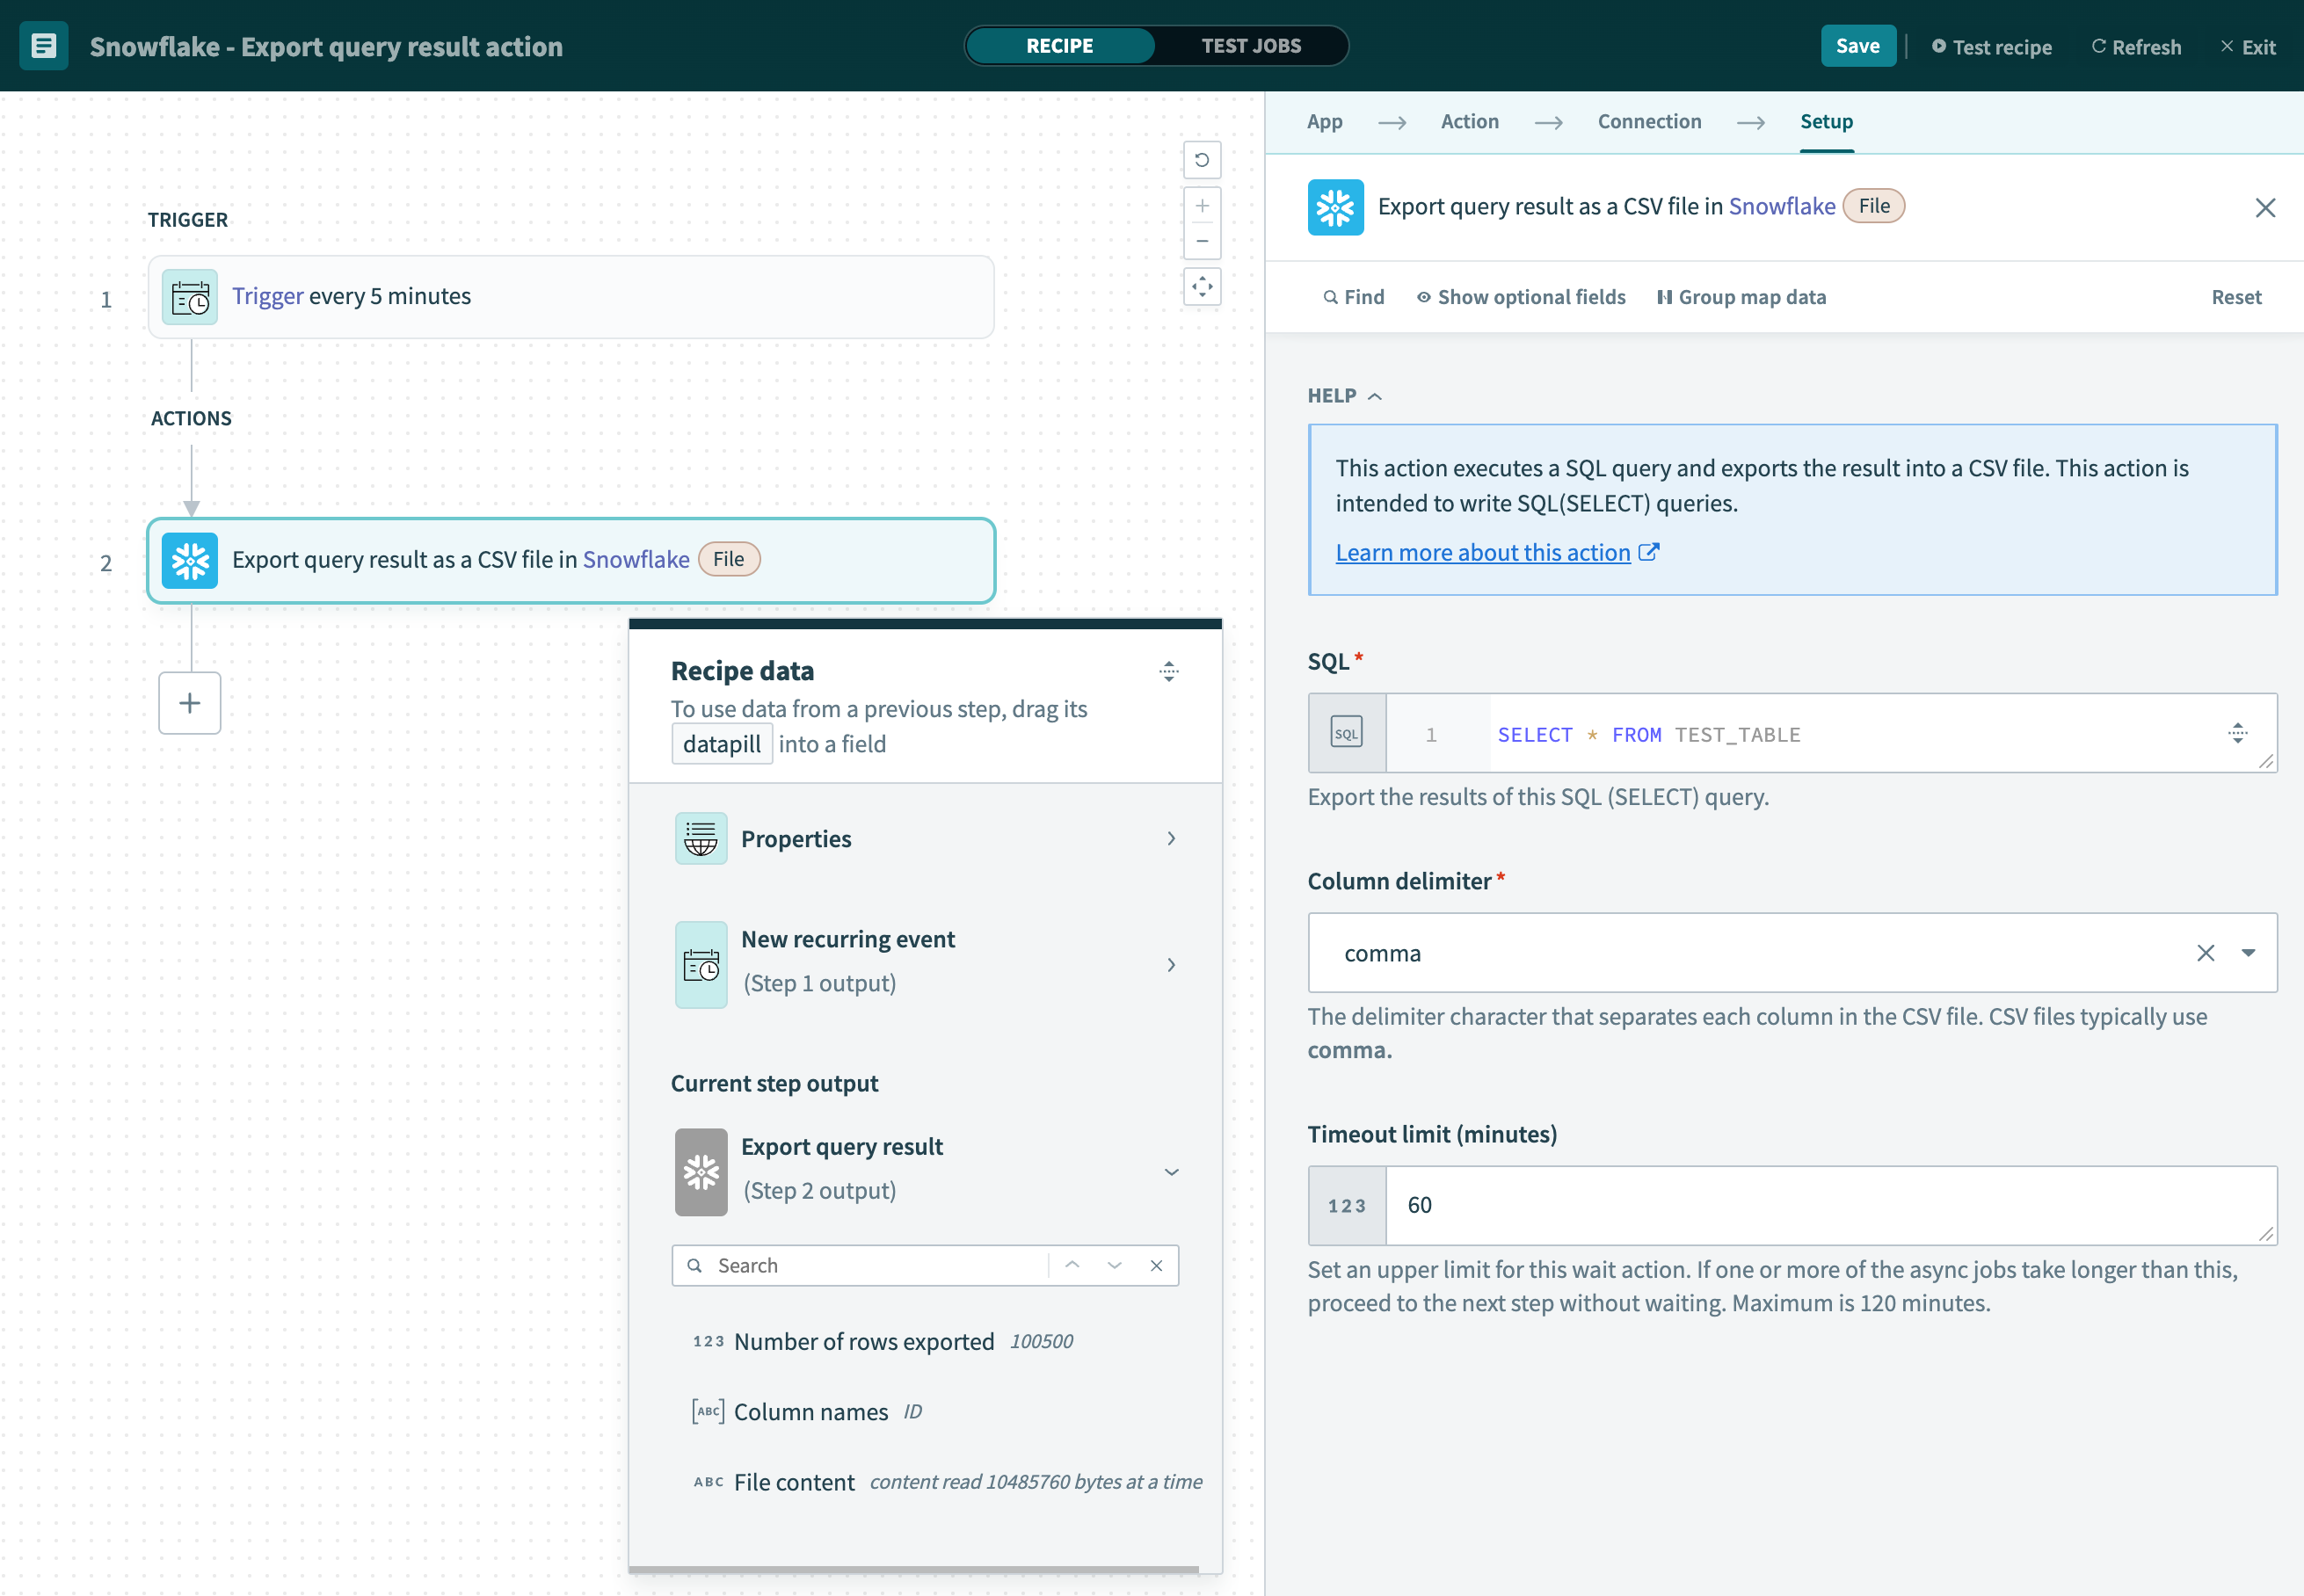
Task: Open the Column delimiter dropdown
Action: (x=2248, y=952)
